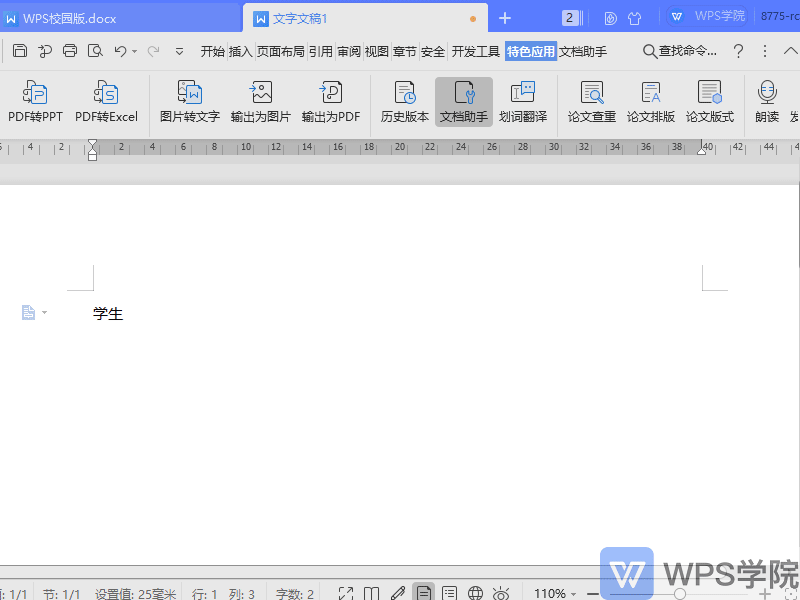Click the Print icon in quick toolbar
Viewport: 800px width, 600px height.
point(70,51)
